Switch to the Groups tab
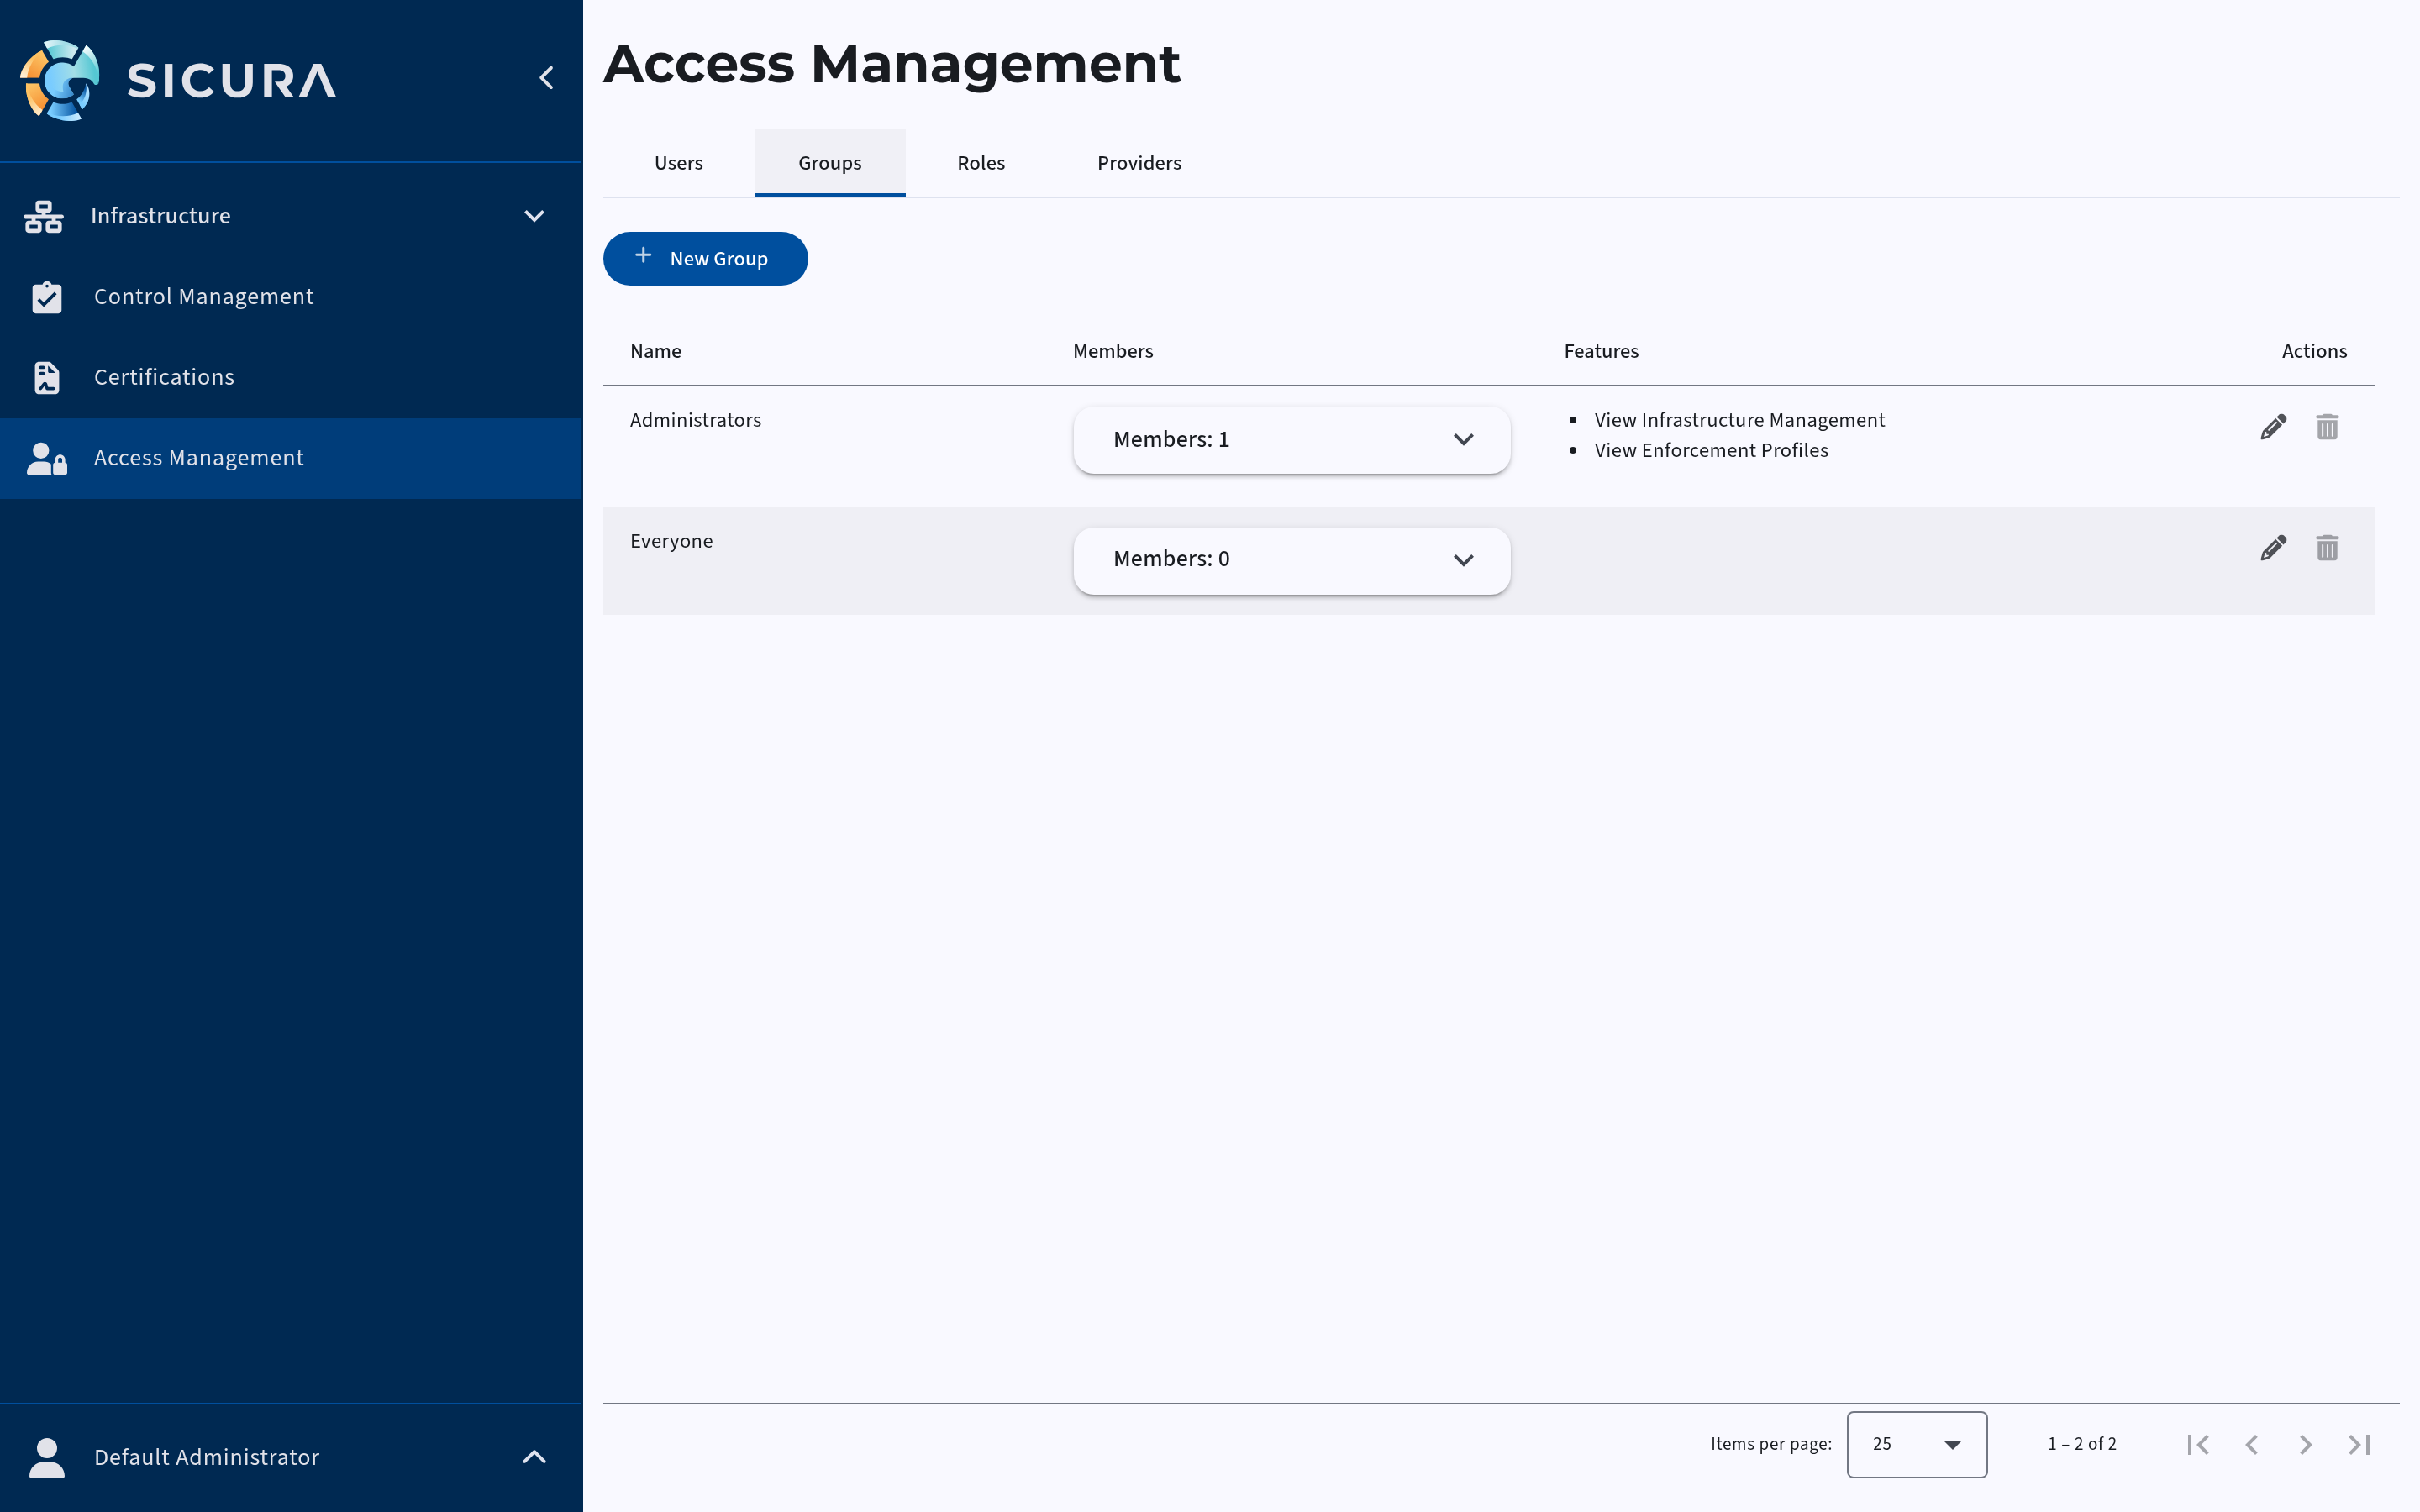The image size is (2420, 1512). click(x=830, y=163)
